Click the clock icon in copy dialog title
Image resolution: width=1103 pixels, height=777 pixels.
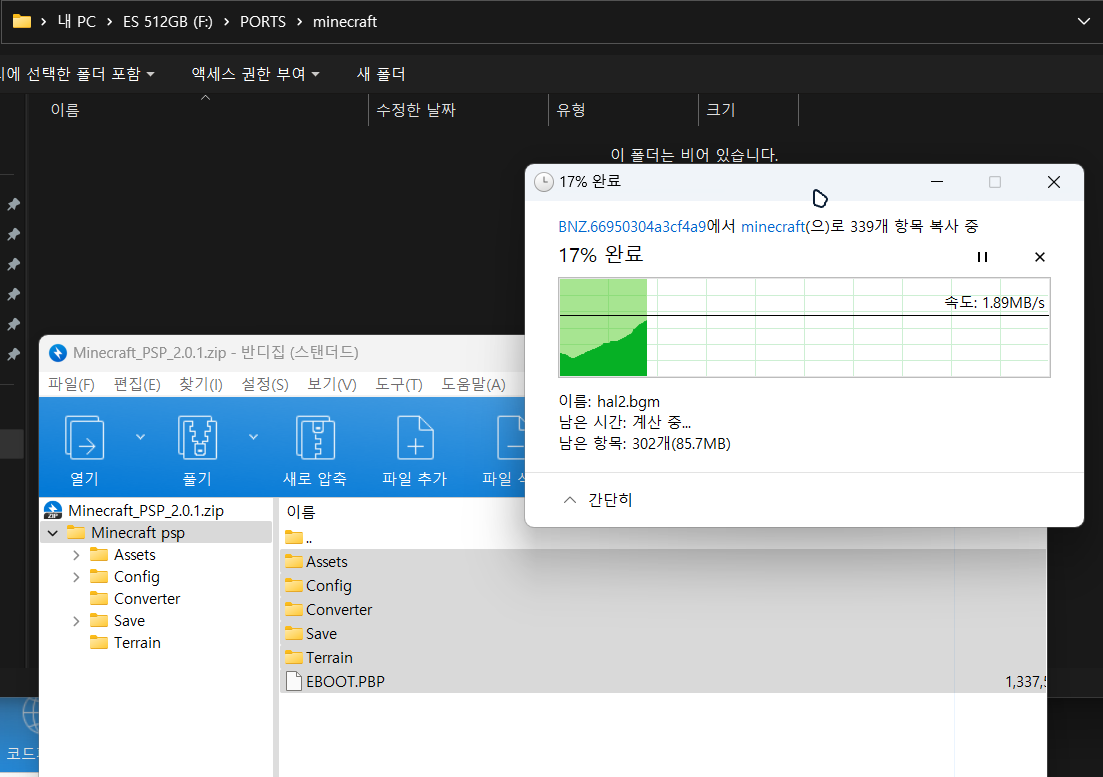pyautogui.click(x=544, y=182)
